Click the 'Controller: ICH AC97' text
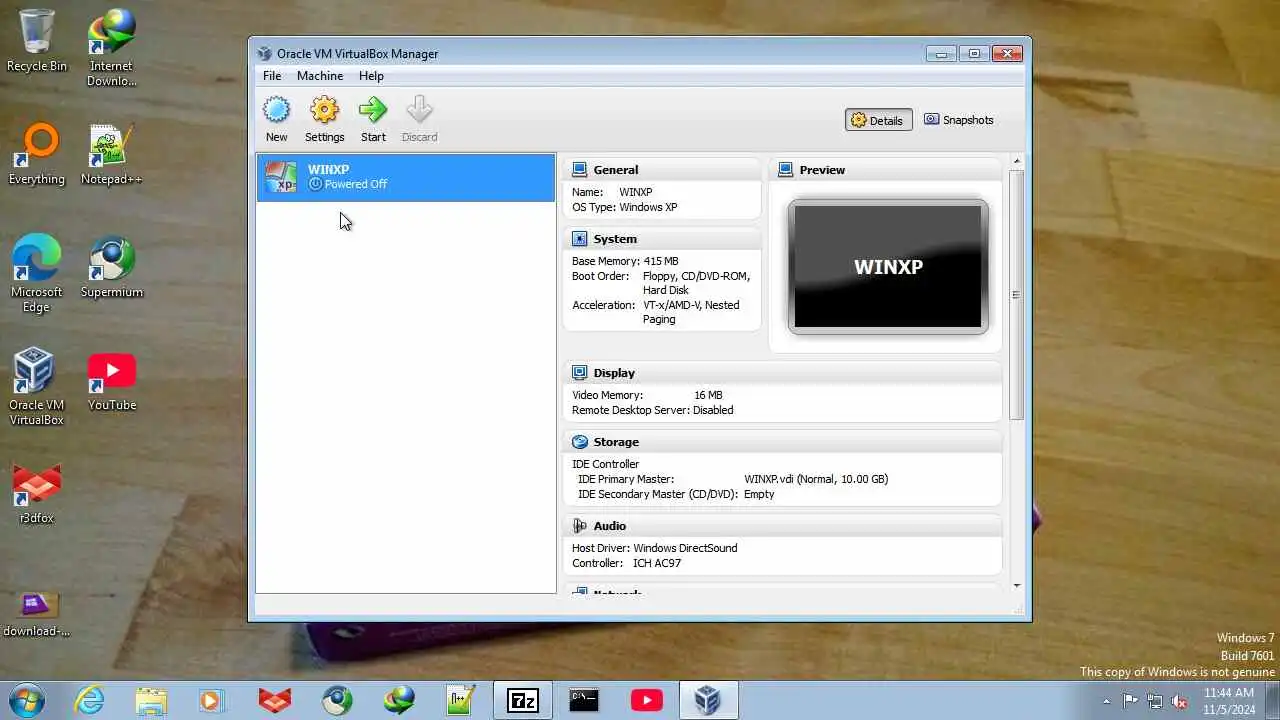 tap(626, 563)
